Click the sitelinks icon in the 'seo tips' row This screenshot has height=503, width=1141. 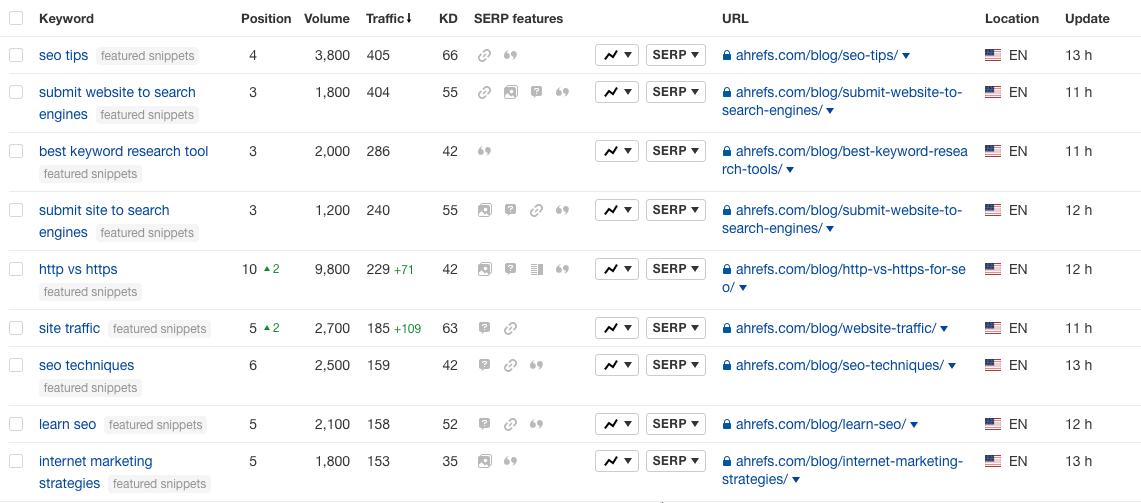tap(485, 55)
